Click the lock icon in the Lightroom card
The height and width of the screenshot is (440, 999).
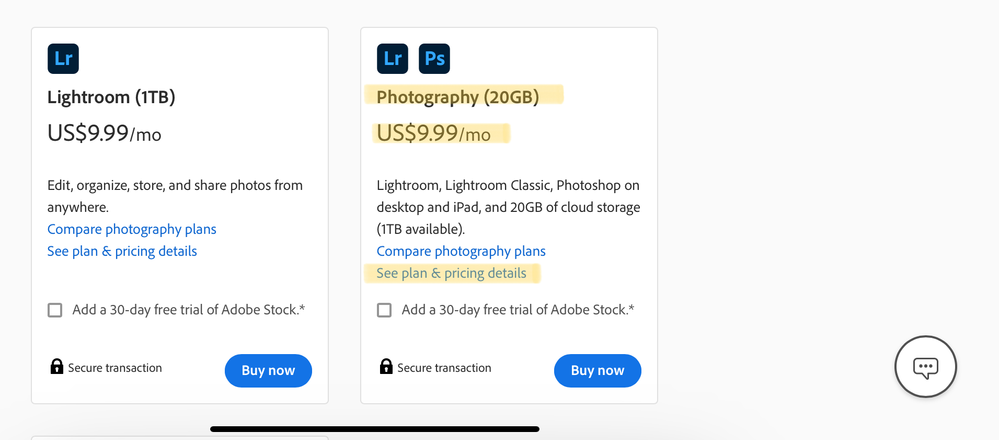[57, 367]
